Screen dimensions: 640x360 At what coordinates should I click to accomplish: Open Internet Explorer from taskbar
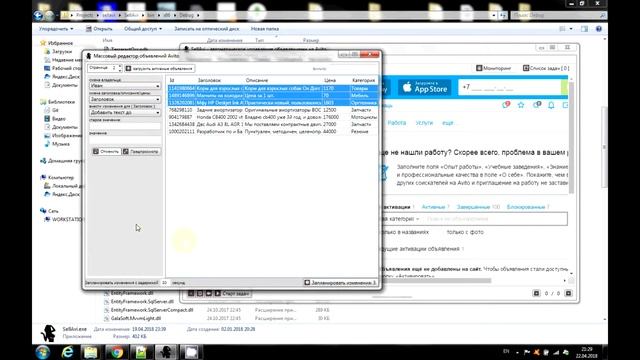click(x=67, y=352)
